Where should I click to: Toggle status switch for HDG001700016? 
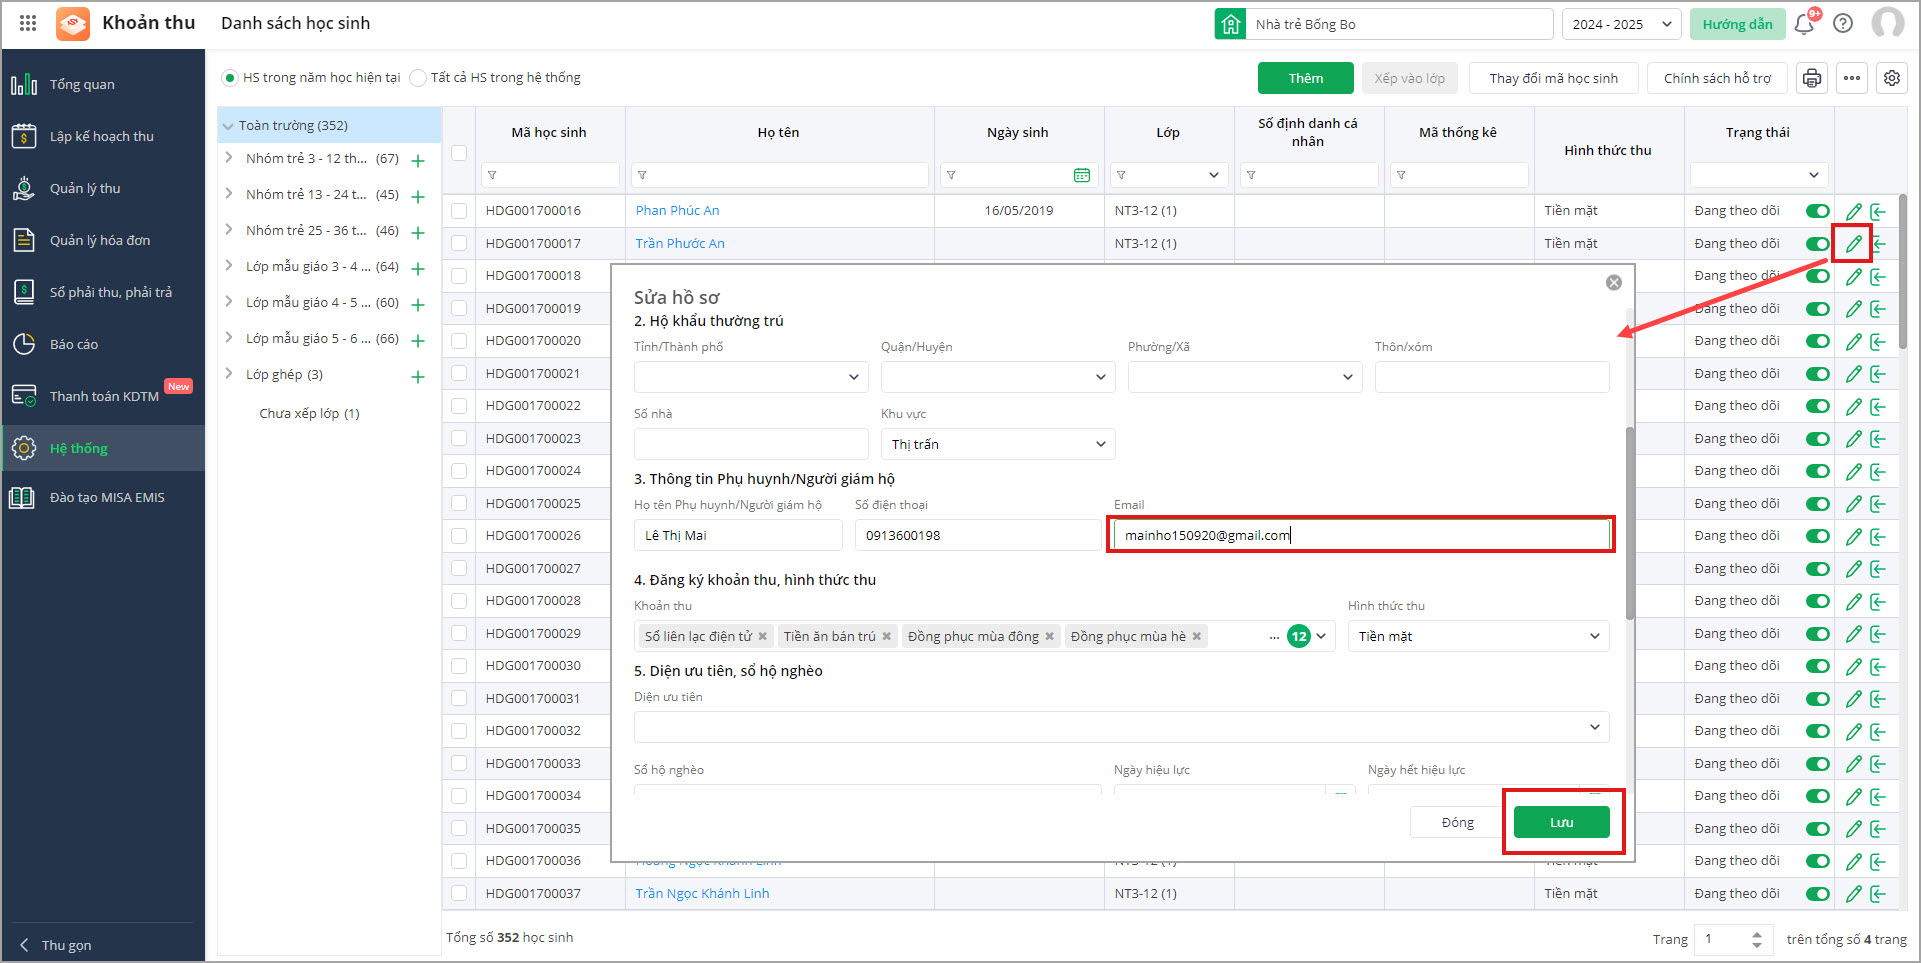point(1817,211)
